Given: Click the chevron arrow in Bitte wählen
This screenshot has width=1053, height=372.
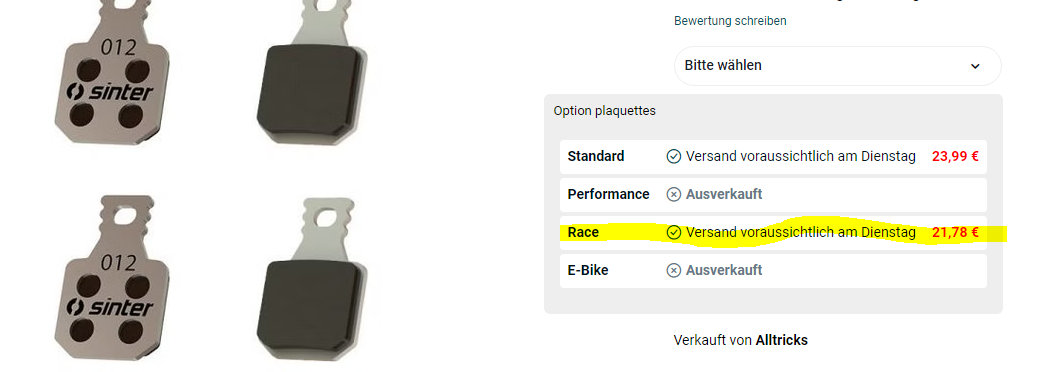Looking at the screenshot, I should click(x=975, y=66).
